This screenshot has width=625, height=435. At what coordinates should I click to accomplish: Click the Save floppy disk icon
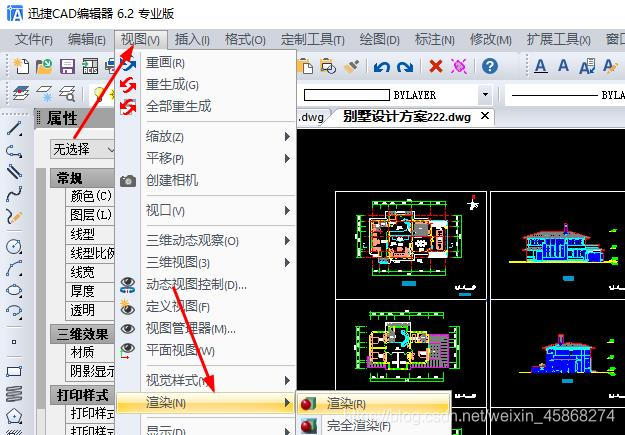pos(67,67)
